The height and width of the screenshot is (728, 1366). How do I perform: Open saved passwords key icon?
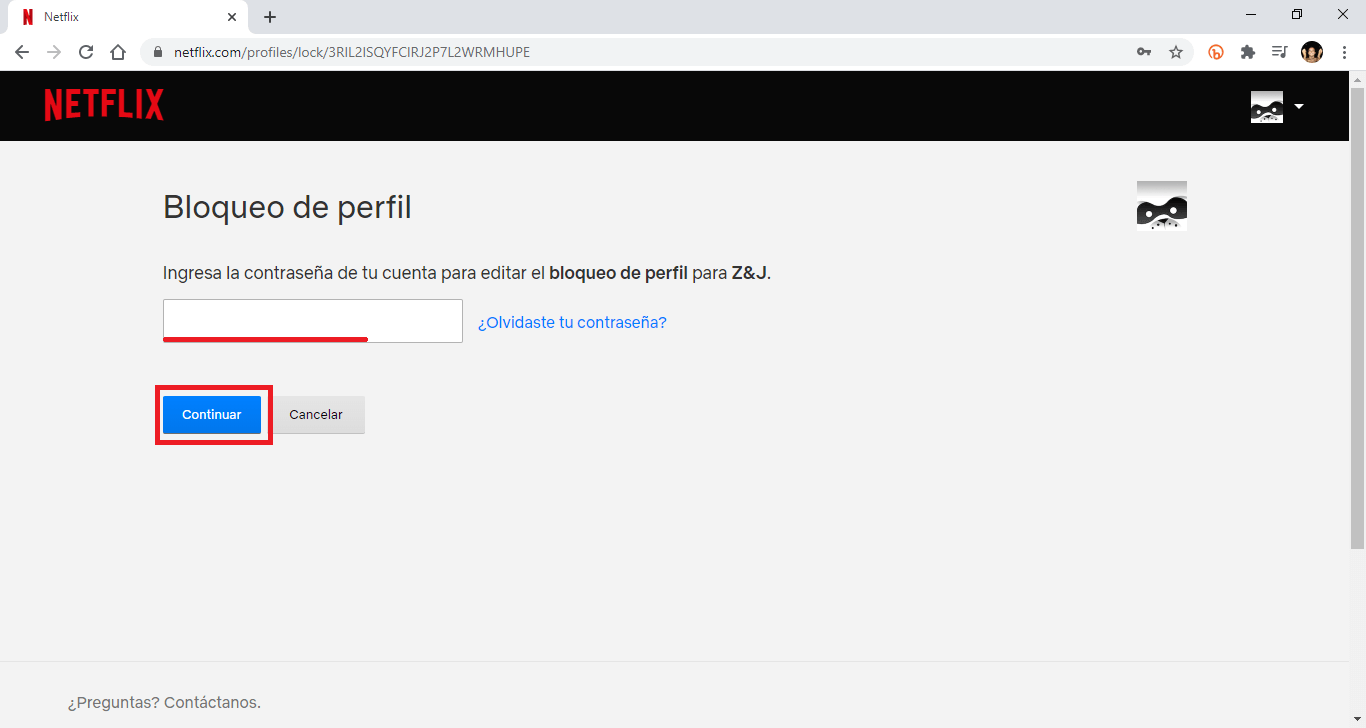[1144, 52]
